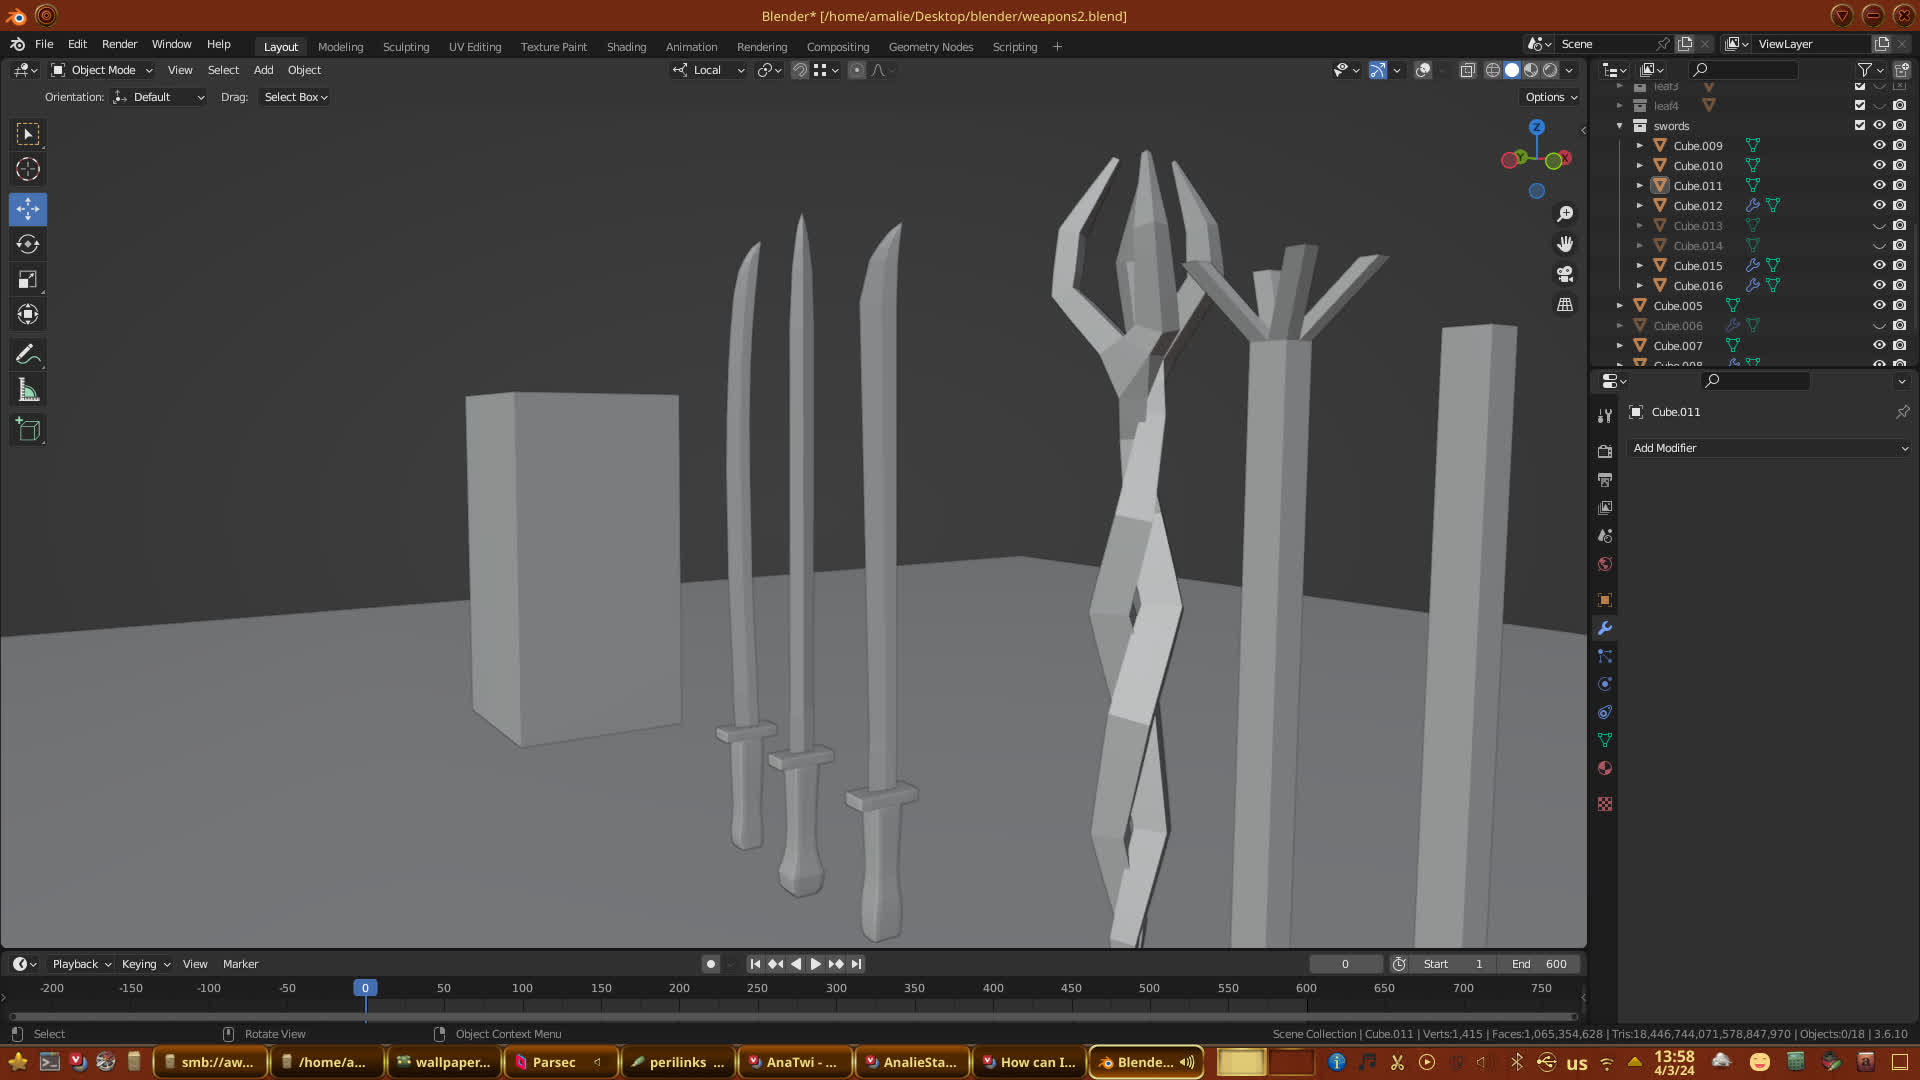Switch to orthographic grid view icon
This screenshot has height=1080, width=1920.
[x=1565, y=305]
